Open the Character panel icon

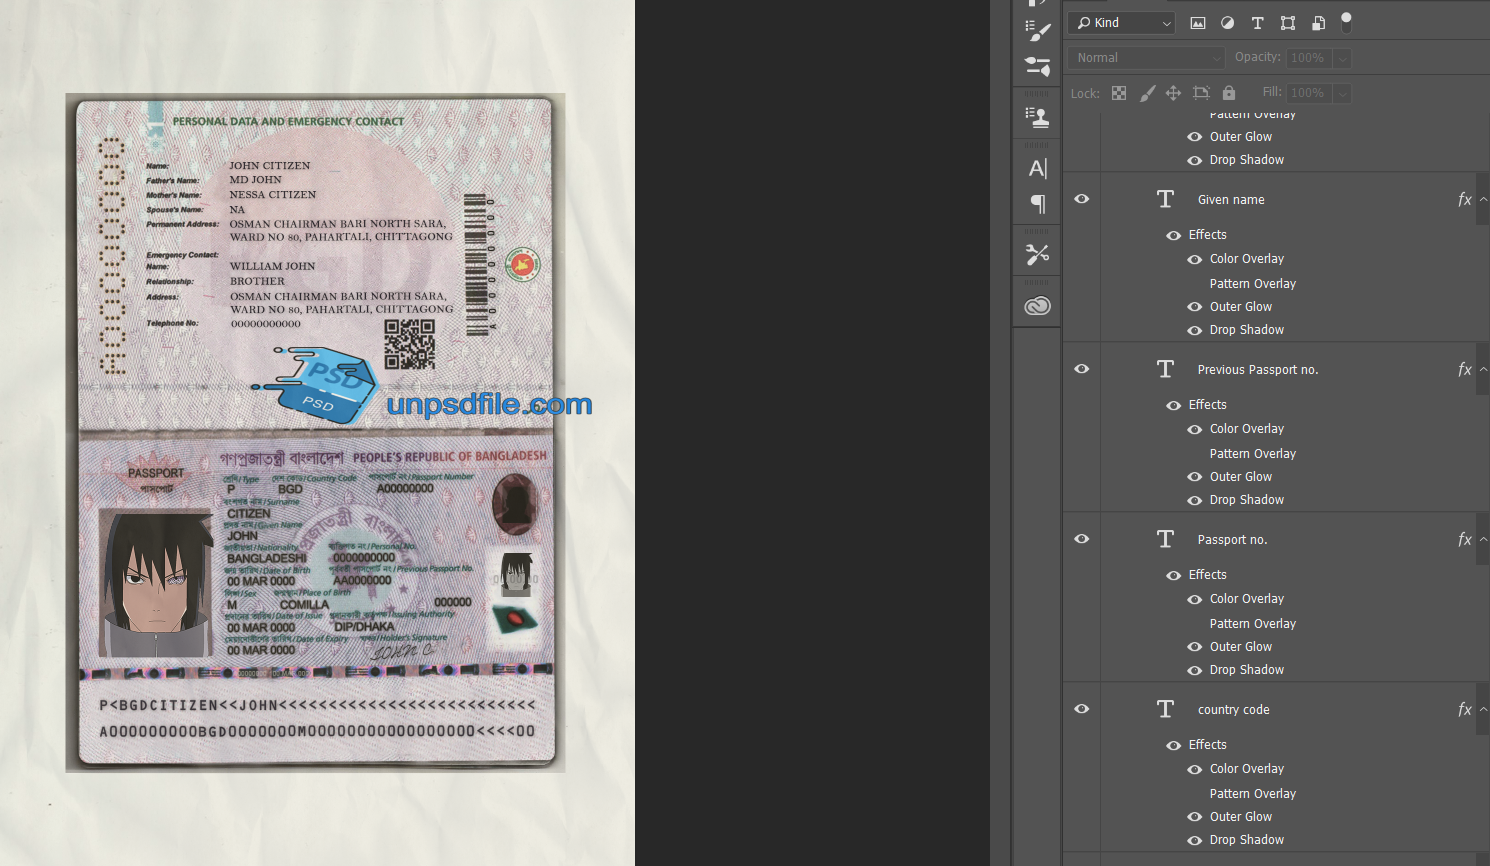click(x=1038, y=168)
